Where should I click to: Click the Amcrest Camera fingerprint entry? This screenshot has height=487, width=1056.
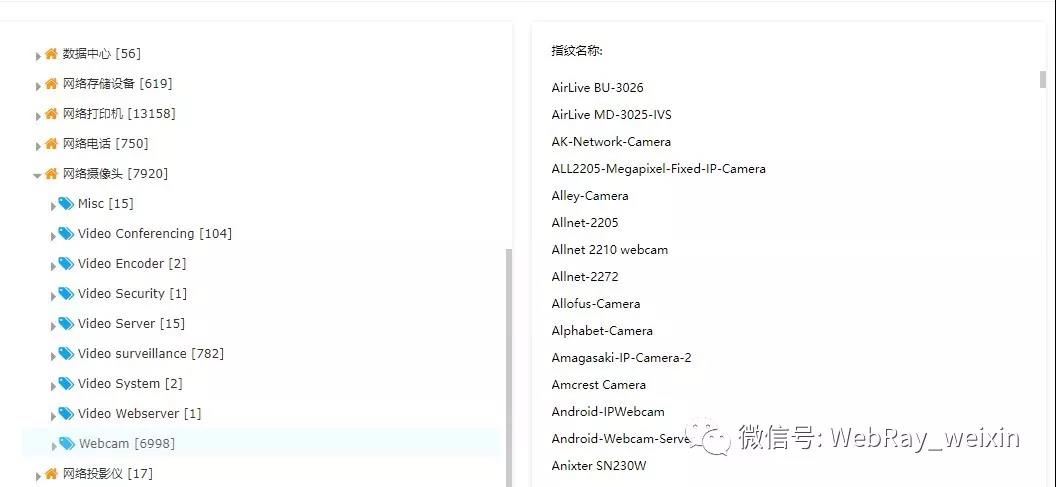599,385
